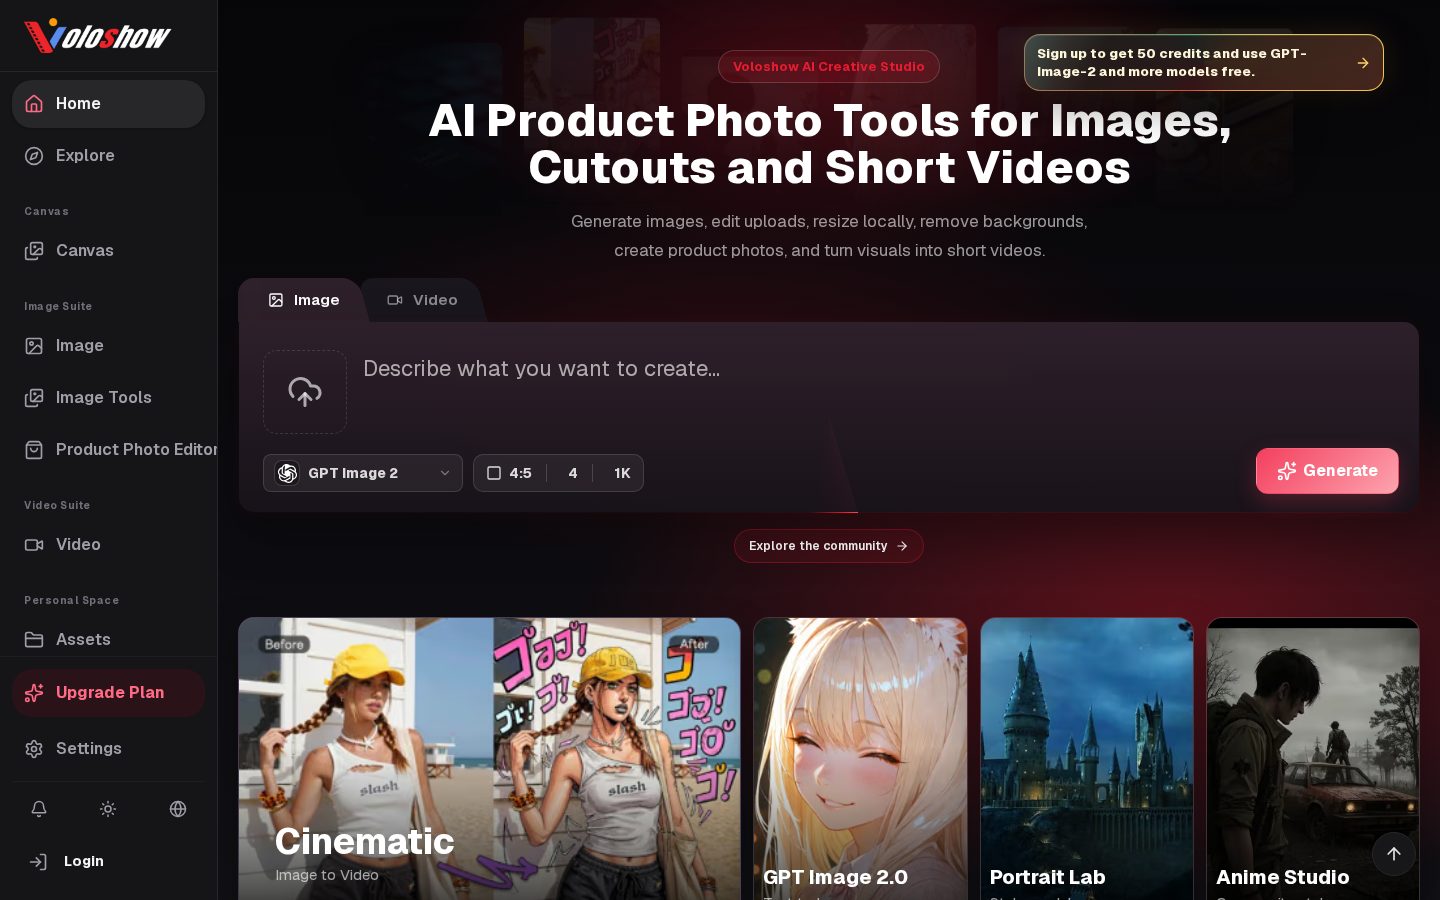The width and height of the screenshot is (1440, 900).
Task: Click the Upgrade Plan sparkle icon
Action: click(34, 693)
